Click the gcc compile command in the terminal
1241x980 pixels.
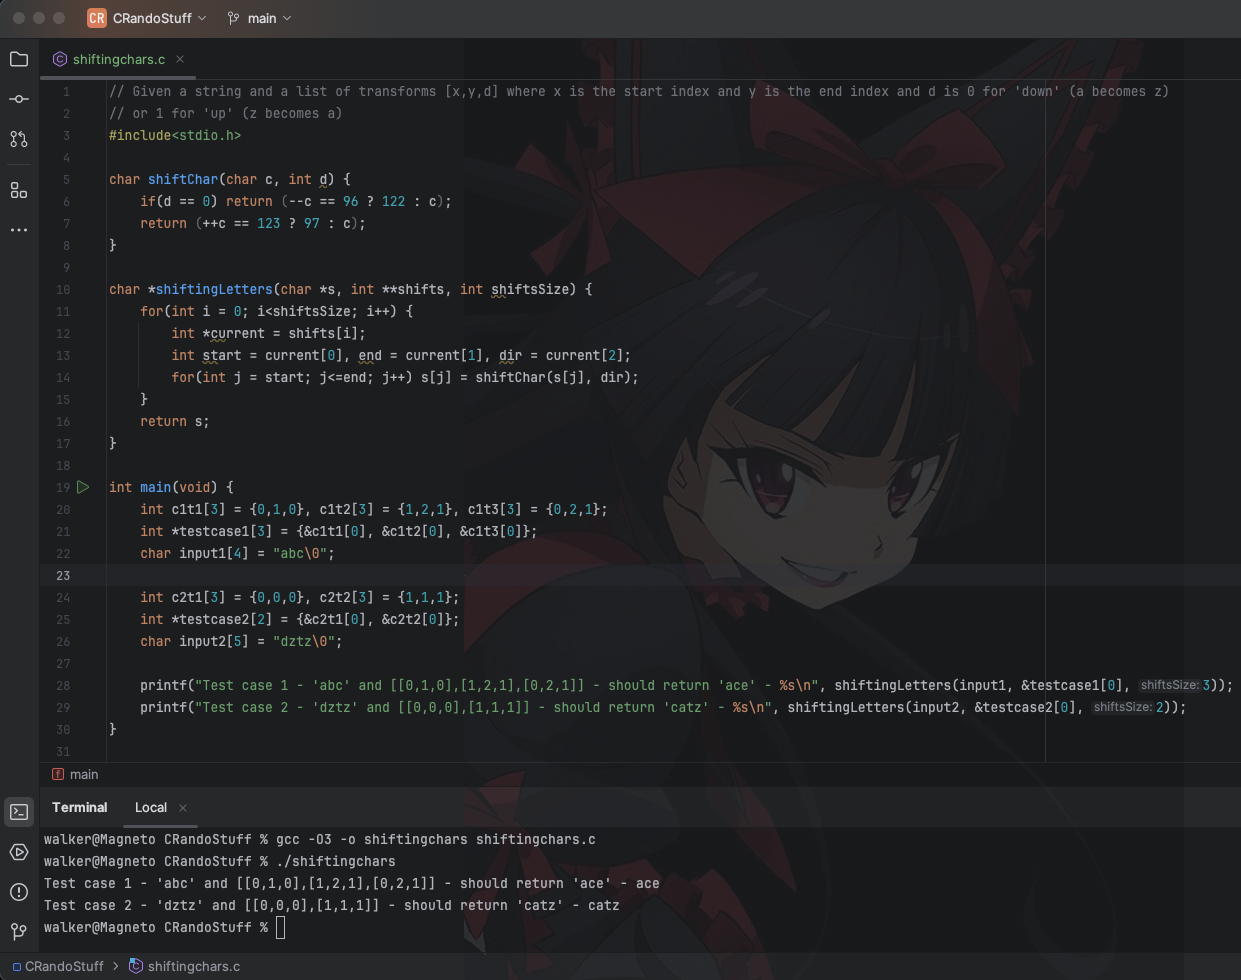[435, 839]
